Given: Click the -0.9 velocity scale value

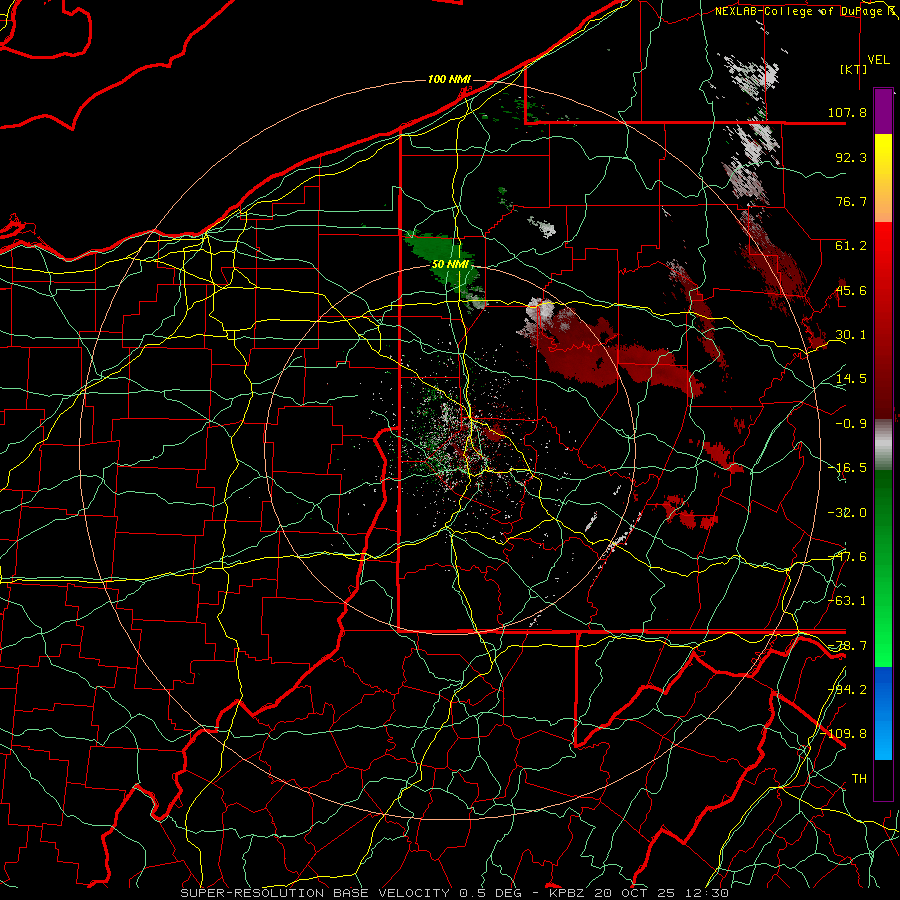Looking at the screenshot, I should [x=851, y=424].
